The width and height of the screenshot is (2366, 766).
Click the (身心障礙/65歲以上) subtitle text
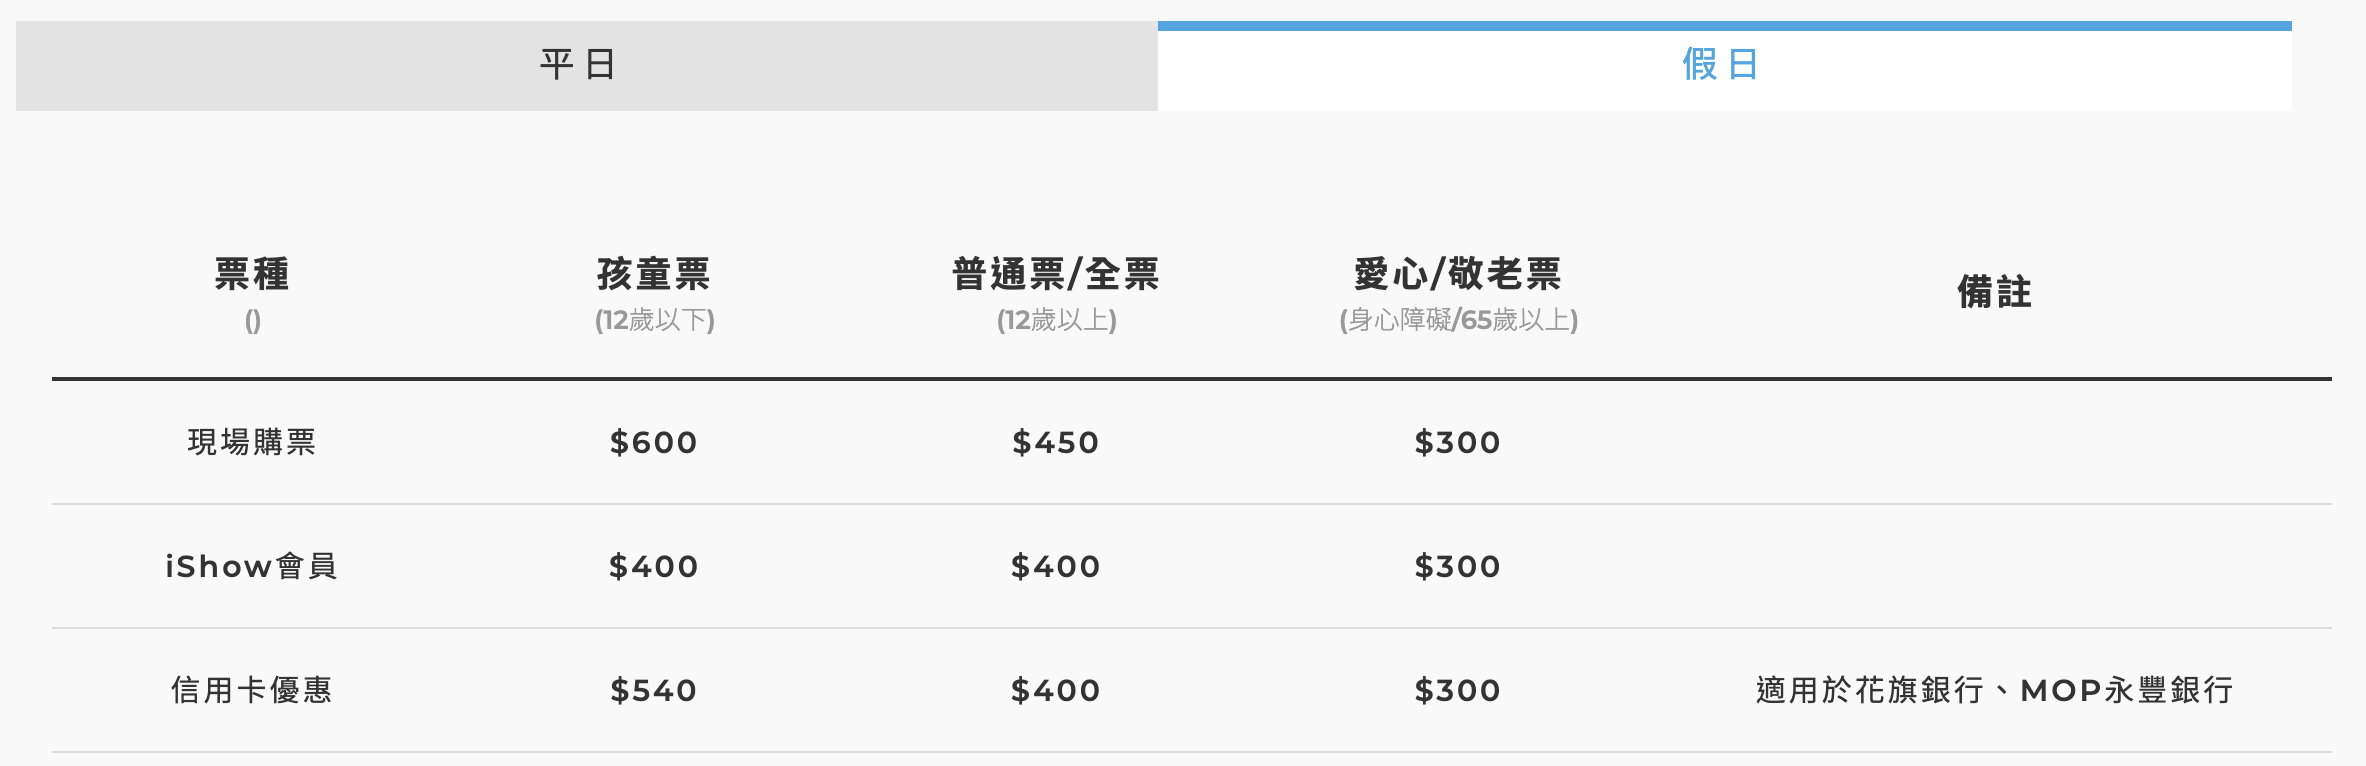[x=1458, y=320]
